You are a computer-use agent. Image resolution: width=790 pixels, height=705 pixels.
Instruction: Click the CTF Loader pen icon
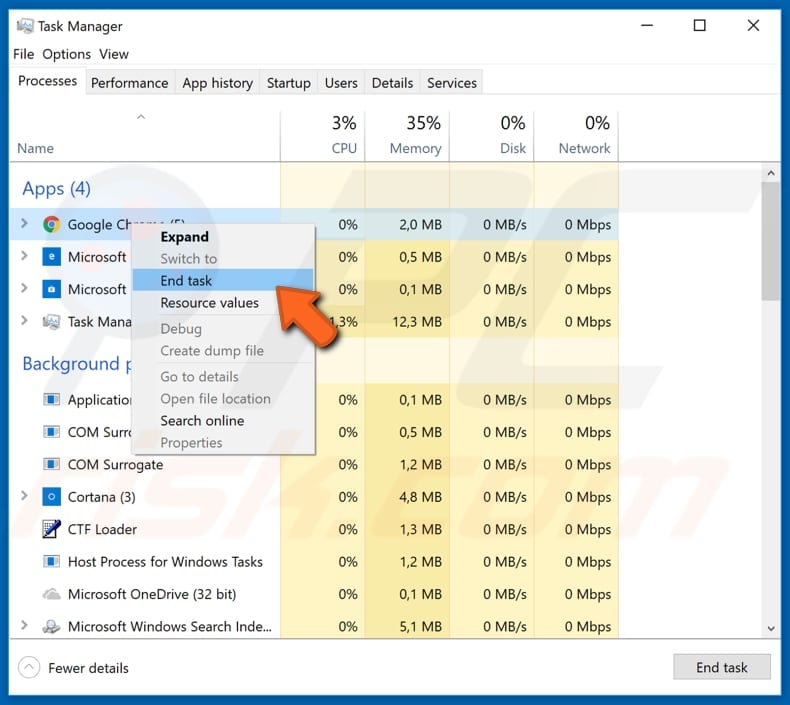tap(51, 529)
